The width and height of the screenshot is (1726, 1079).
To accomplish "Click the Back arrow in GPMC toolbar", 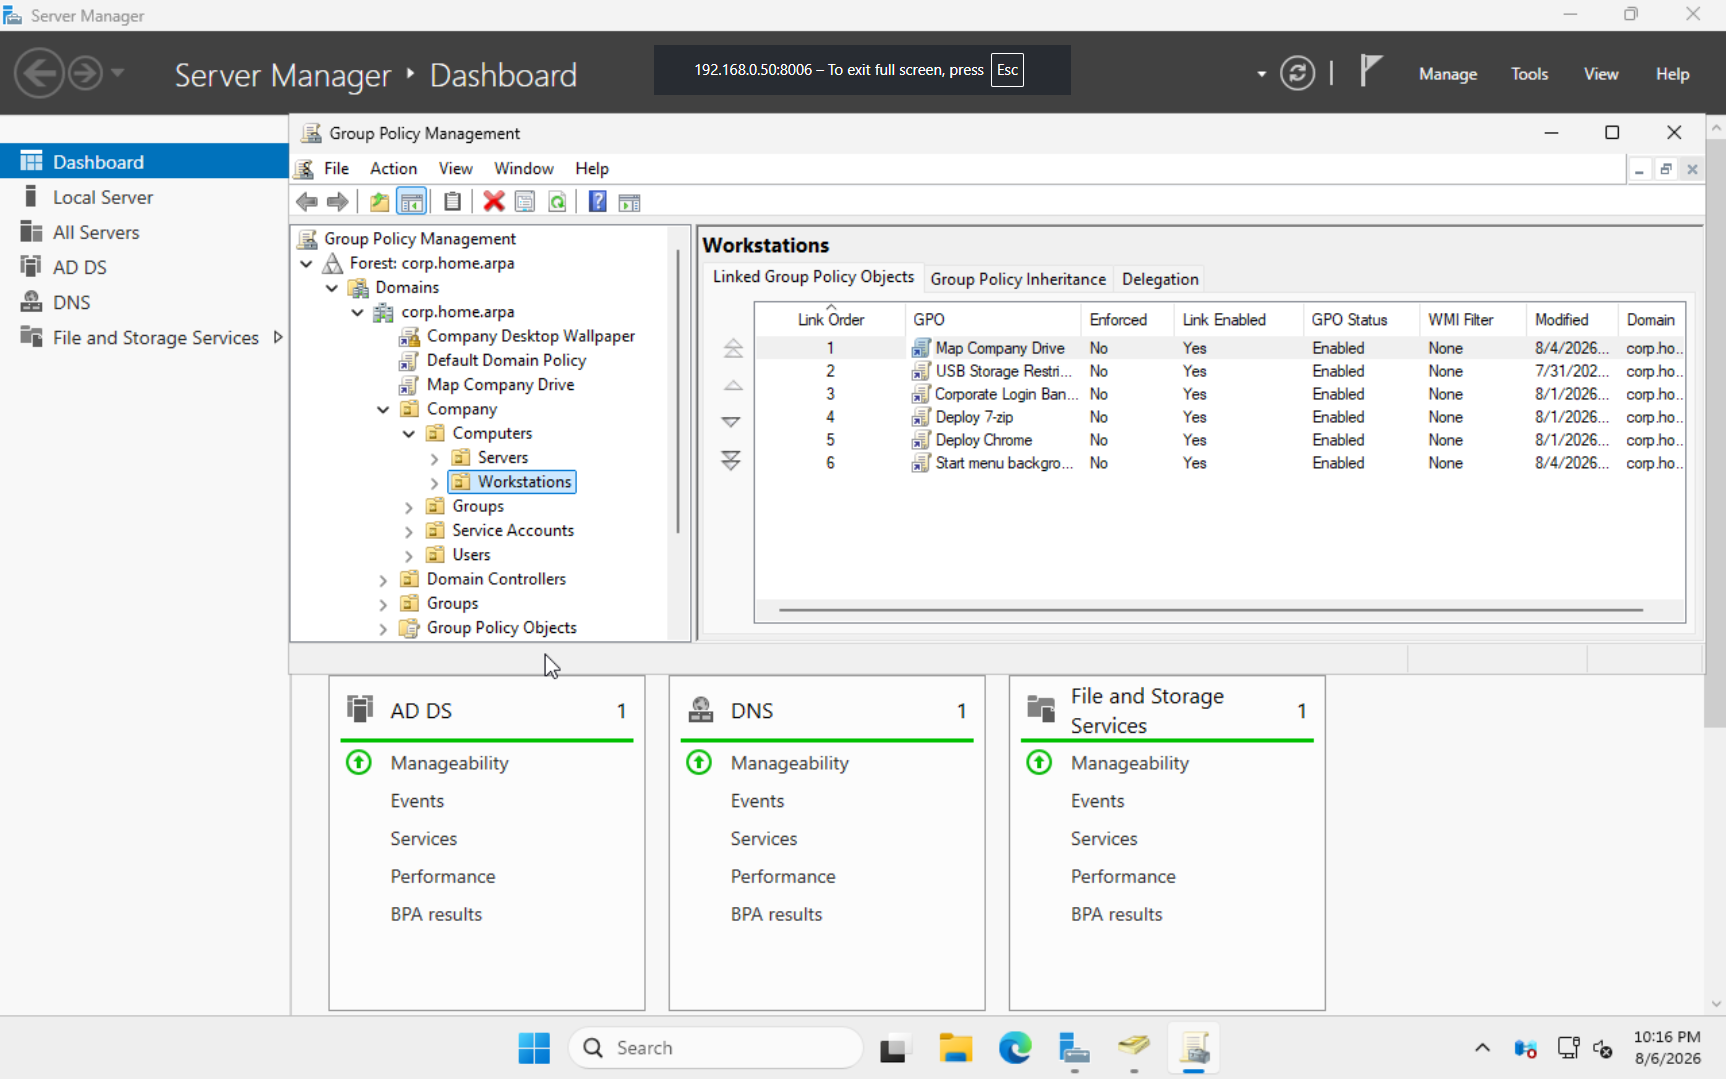I will pos(307,202).
